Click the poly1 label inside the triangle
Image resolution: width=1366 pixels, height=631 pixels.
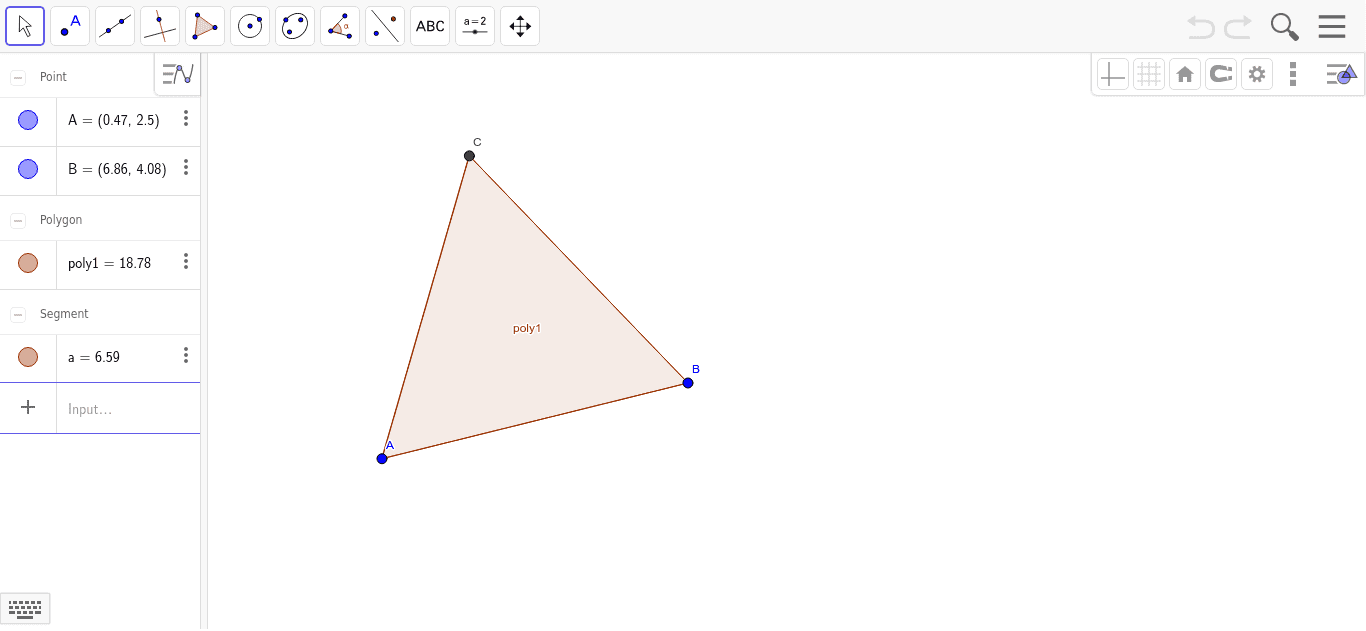click(x=527, y=328)
